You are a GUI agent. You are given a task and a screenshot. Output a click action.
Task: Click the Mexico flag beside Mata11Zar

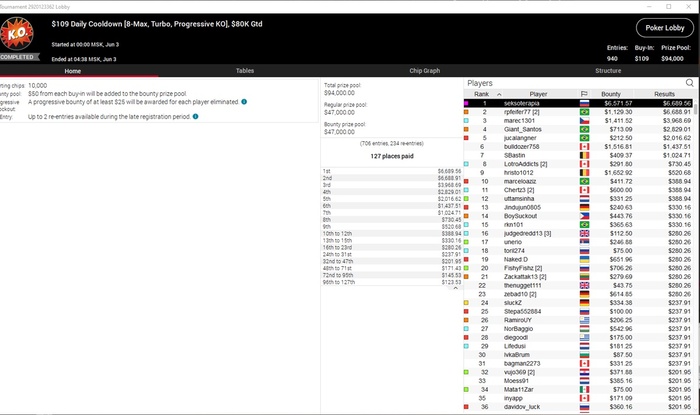[x=584, y=390]
